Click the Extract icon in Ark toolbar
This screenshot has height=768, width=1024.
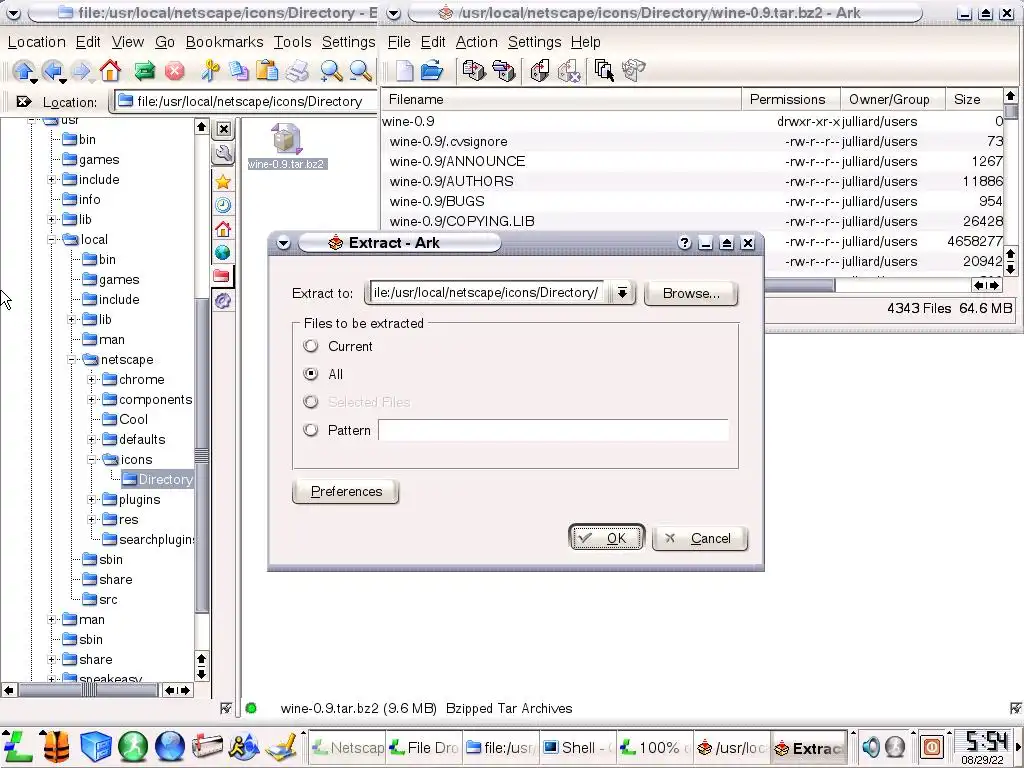pos(540,71)
